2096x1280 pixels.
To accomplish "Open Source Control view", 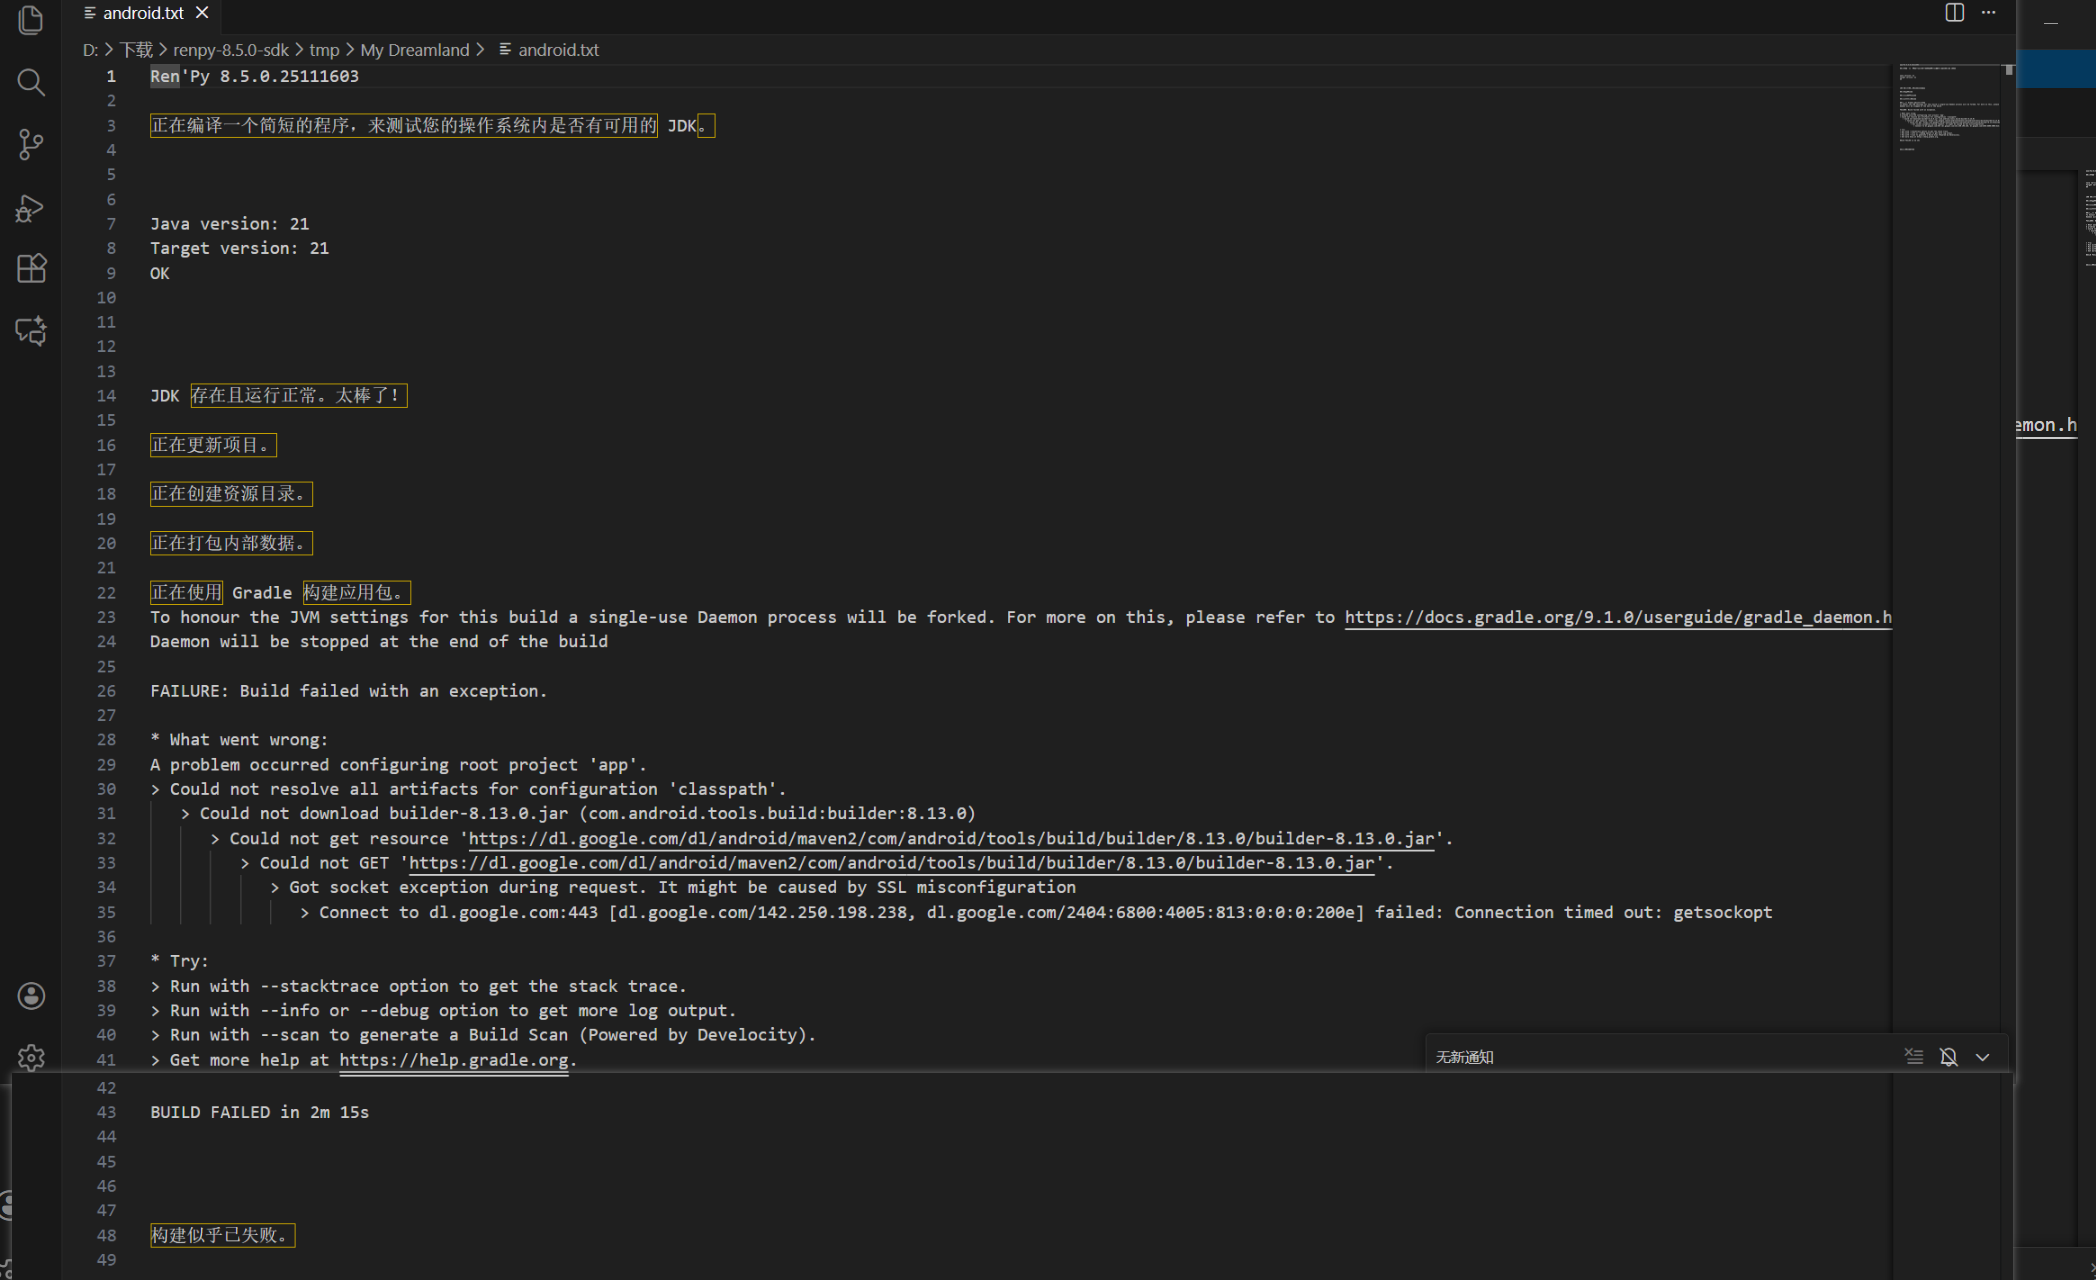I will click(31, 145).
